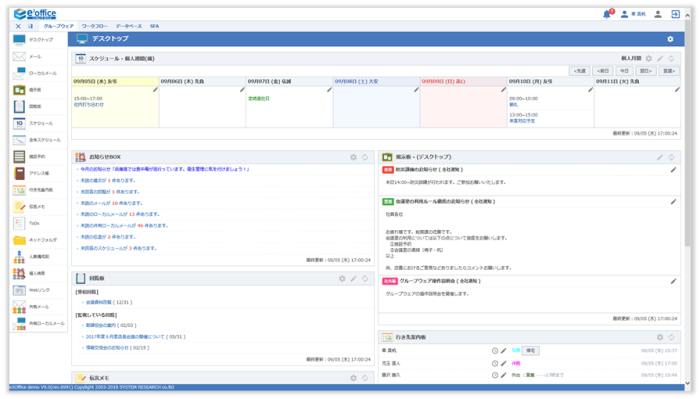Screen dimensions: 700x399
Task: Open the green bulletin board sidebar icon
Action: pyautogui.click(x=19, y=90)
